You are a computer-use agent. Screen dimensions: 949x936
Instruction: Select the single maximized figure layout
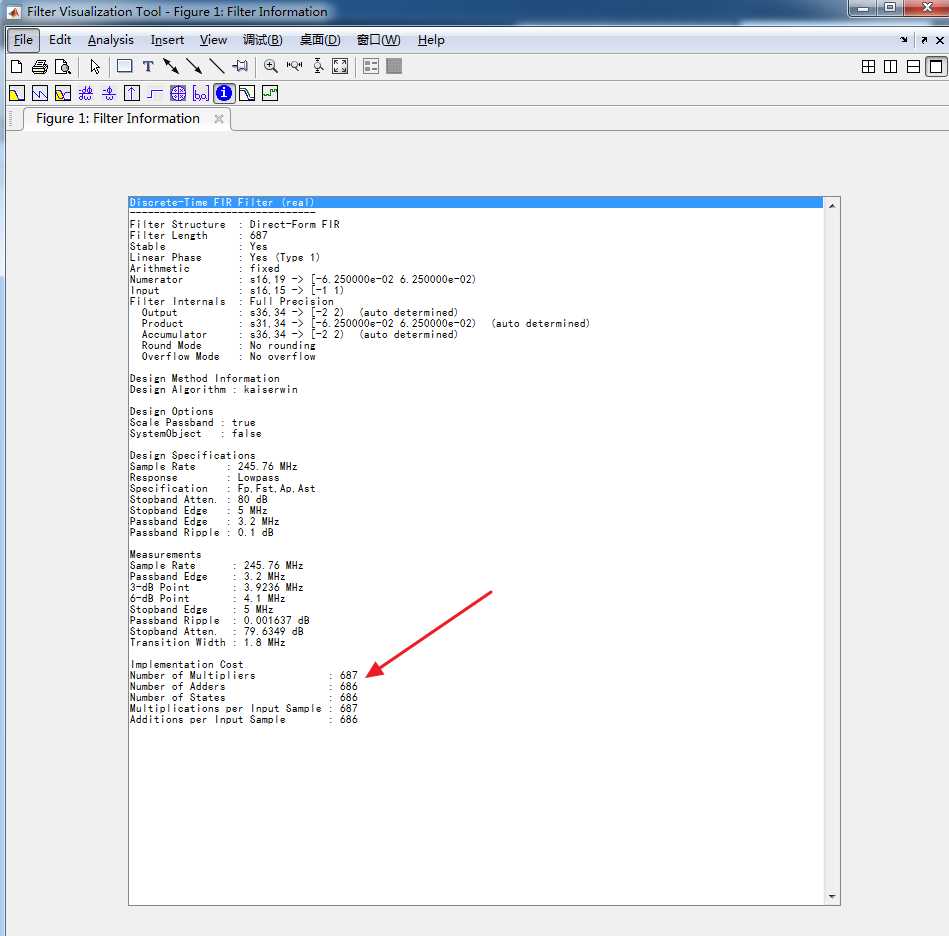pos(936,67)
